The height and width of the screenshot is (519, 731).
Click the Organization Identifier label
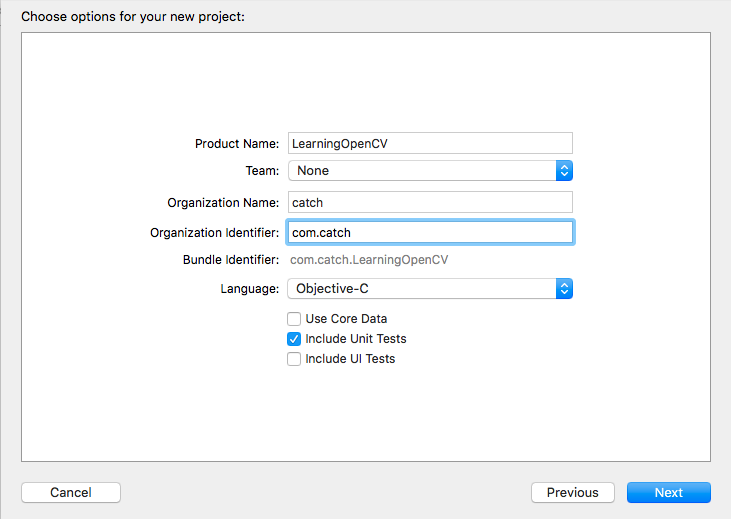point(214,233)
